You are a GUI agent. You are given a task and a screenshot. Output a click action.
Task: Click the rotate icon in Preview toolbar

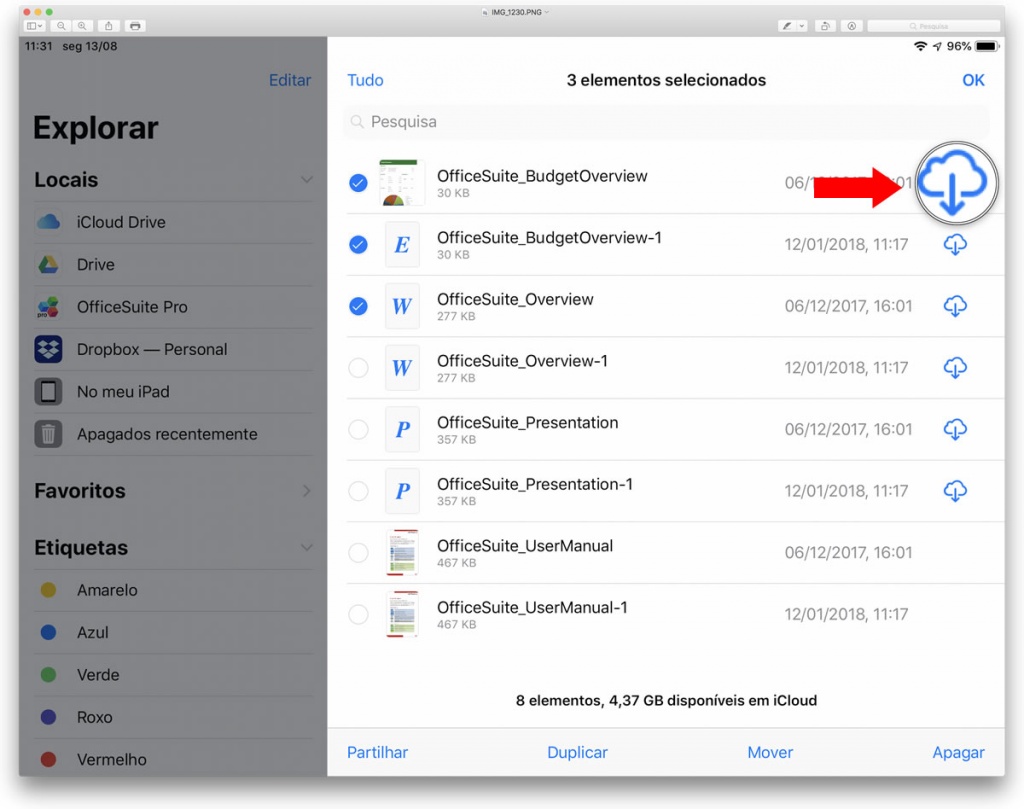(824, 26)
